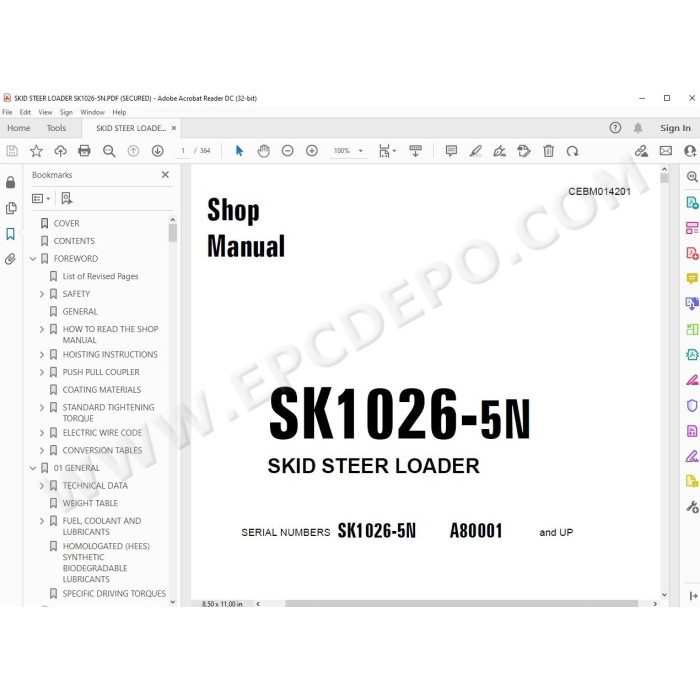Select the arrow selection tool
This screenshot has height=700, width=700.
[239, 151]
